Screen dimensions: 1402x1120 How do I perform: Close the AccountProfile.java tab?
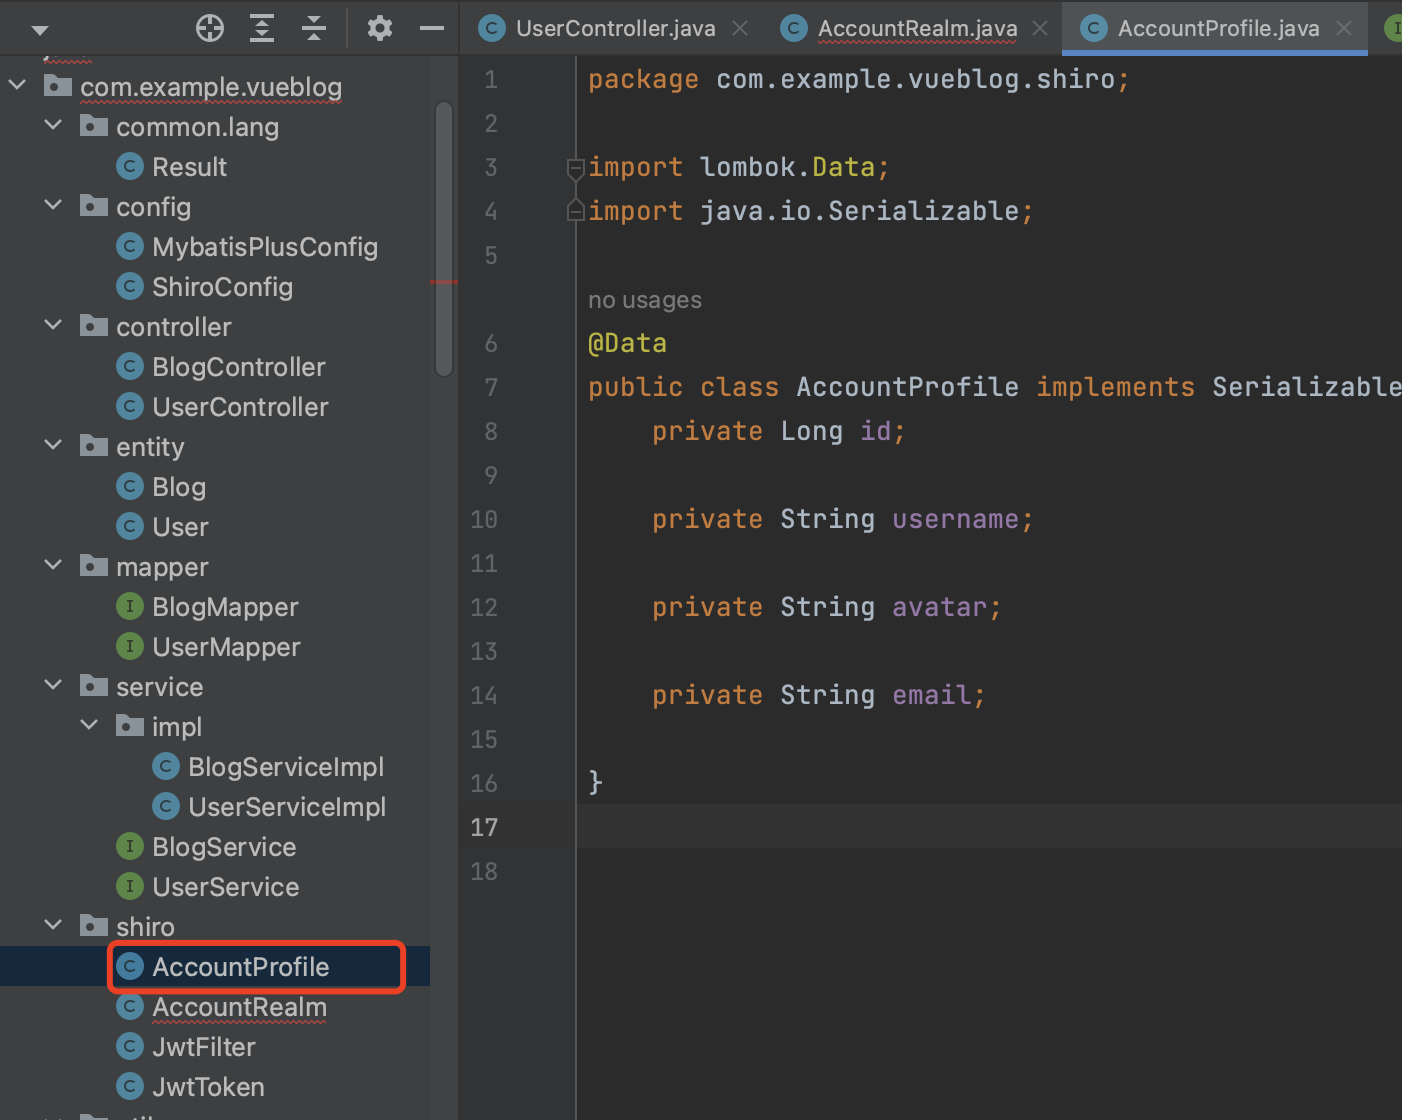(1345, 28)
